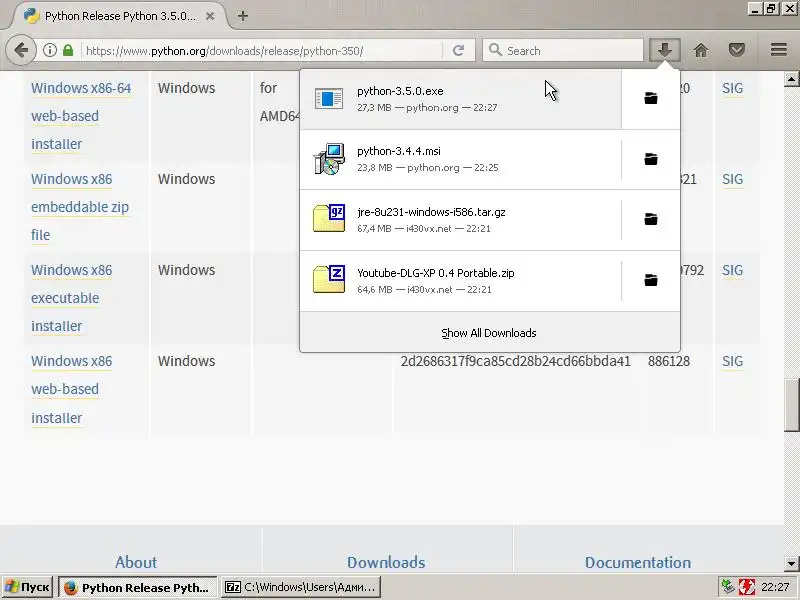Open SIG link for embeddable zip file
This screenshot has height=600, width=800.
[732, 179]
